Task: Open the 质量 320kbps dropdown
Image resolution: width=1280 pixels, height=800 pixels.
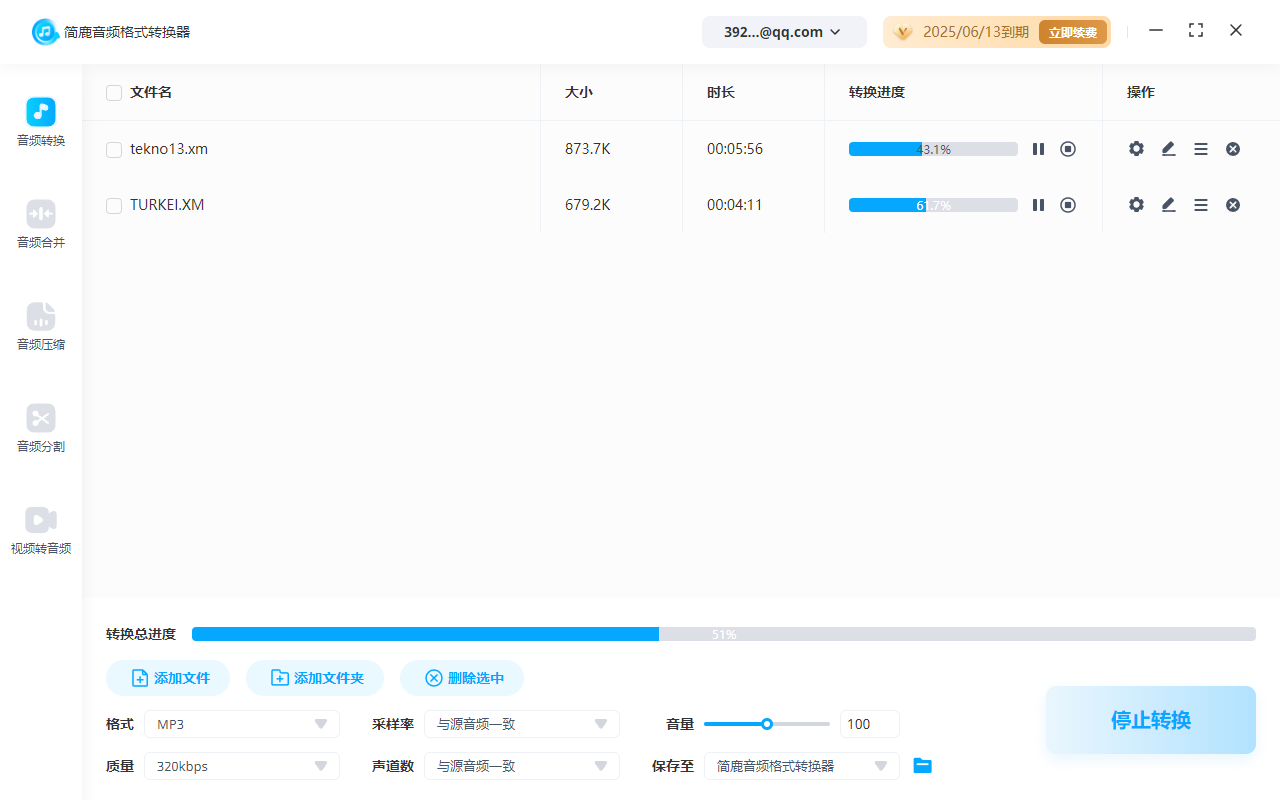Action: pyautogui.click(x=242, y=766)
